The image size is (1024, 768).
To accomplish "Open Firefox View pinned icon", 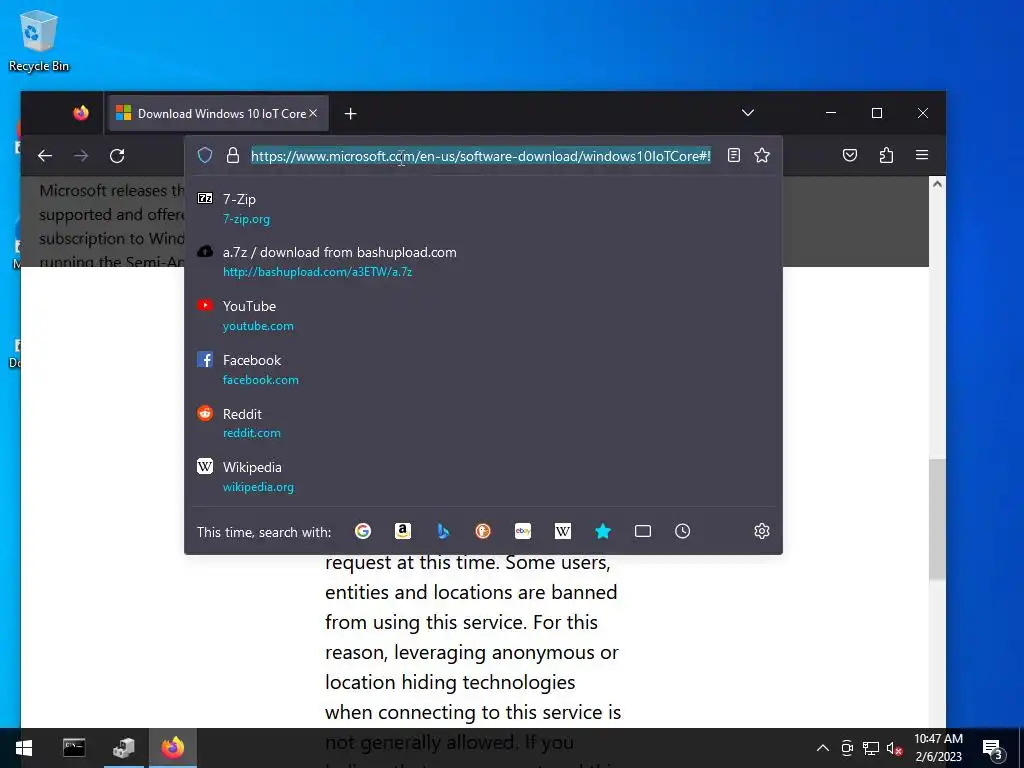I will tap(81, 113).
